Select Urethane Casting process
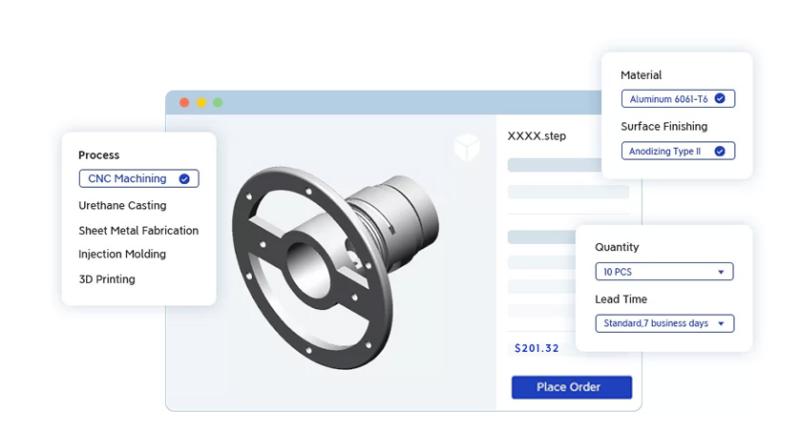Image resolution: width=800 pixels, height=432 pixels. point(121,205)
